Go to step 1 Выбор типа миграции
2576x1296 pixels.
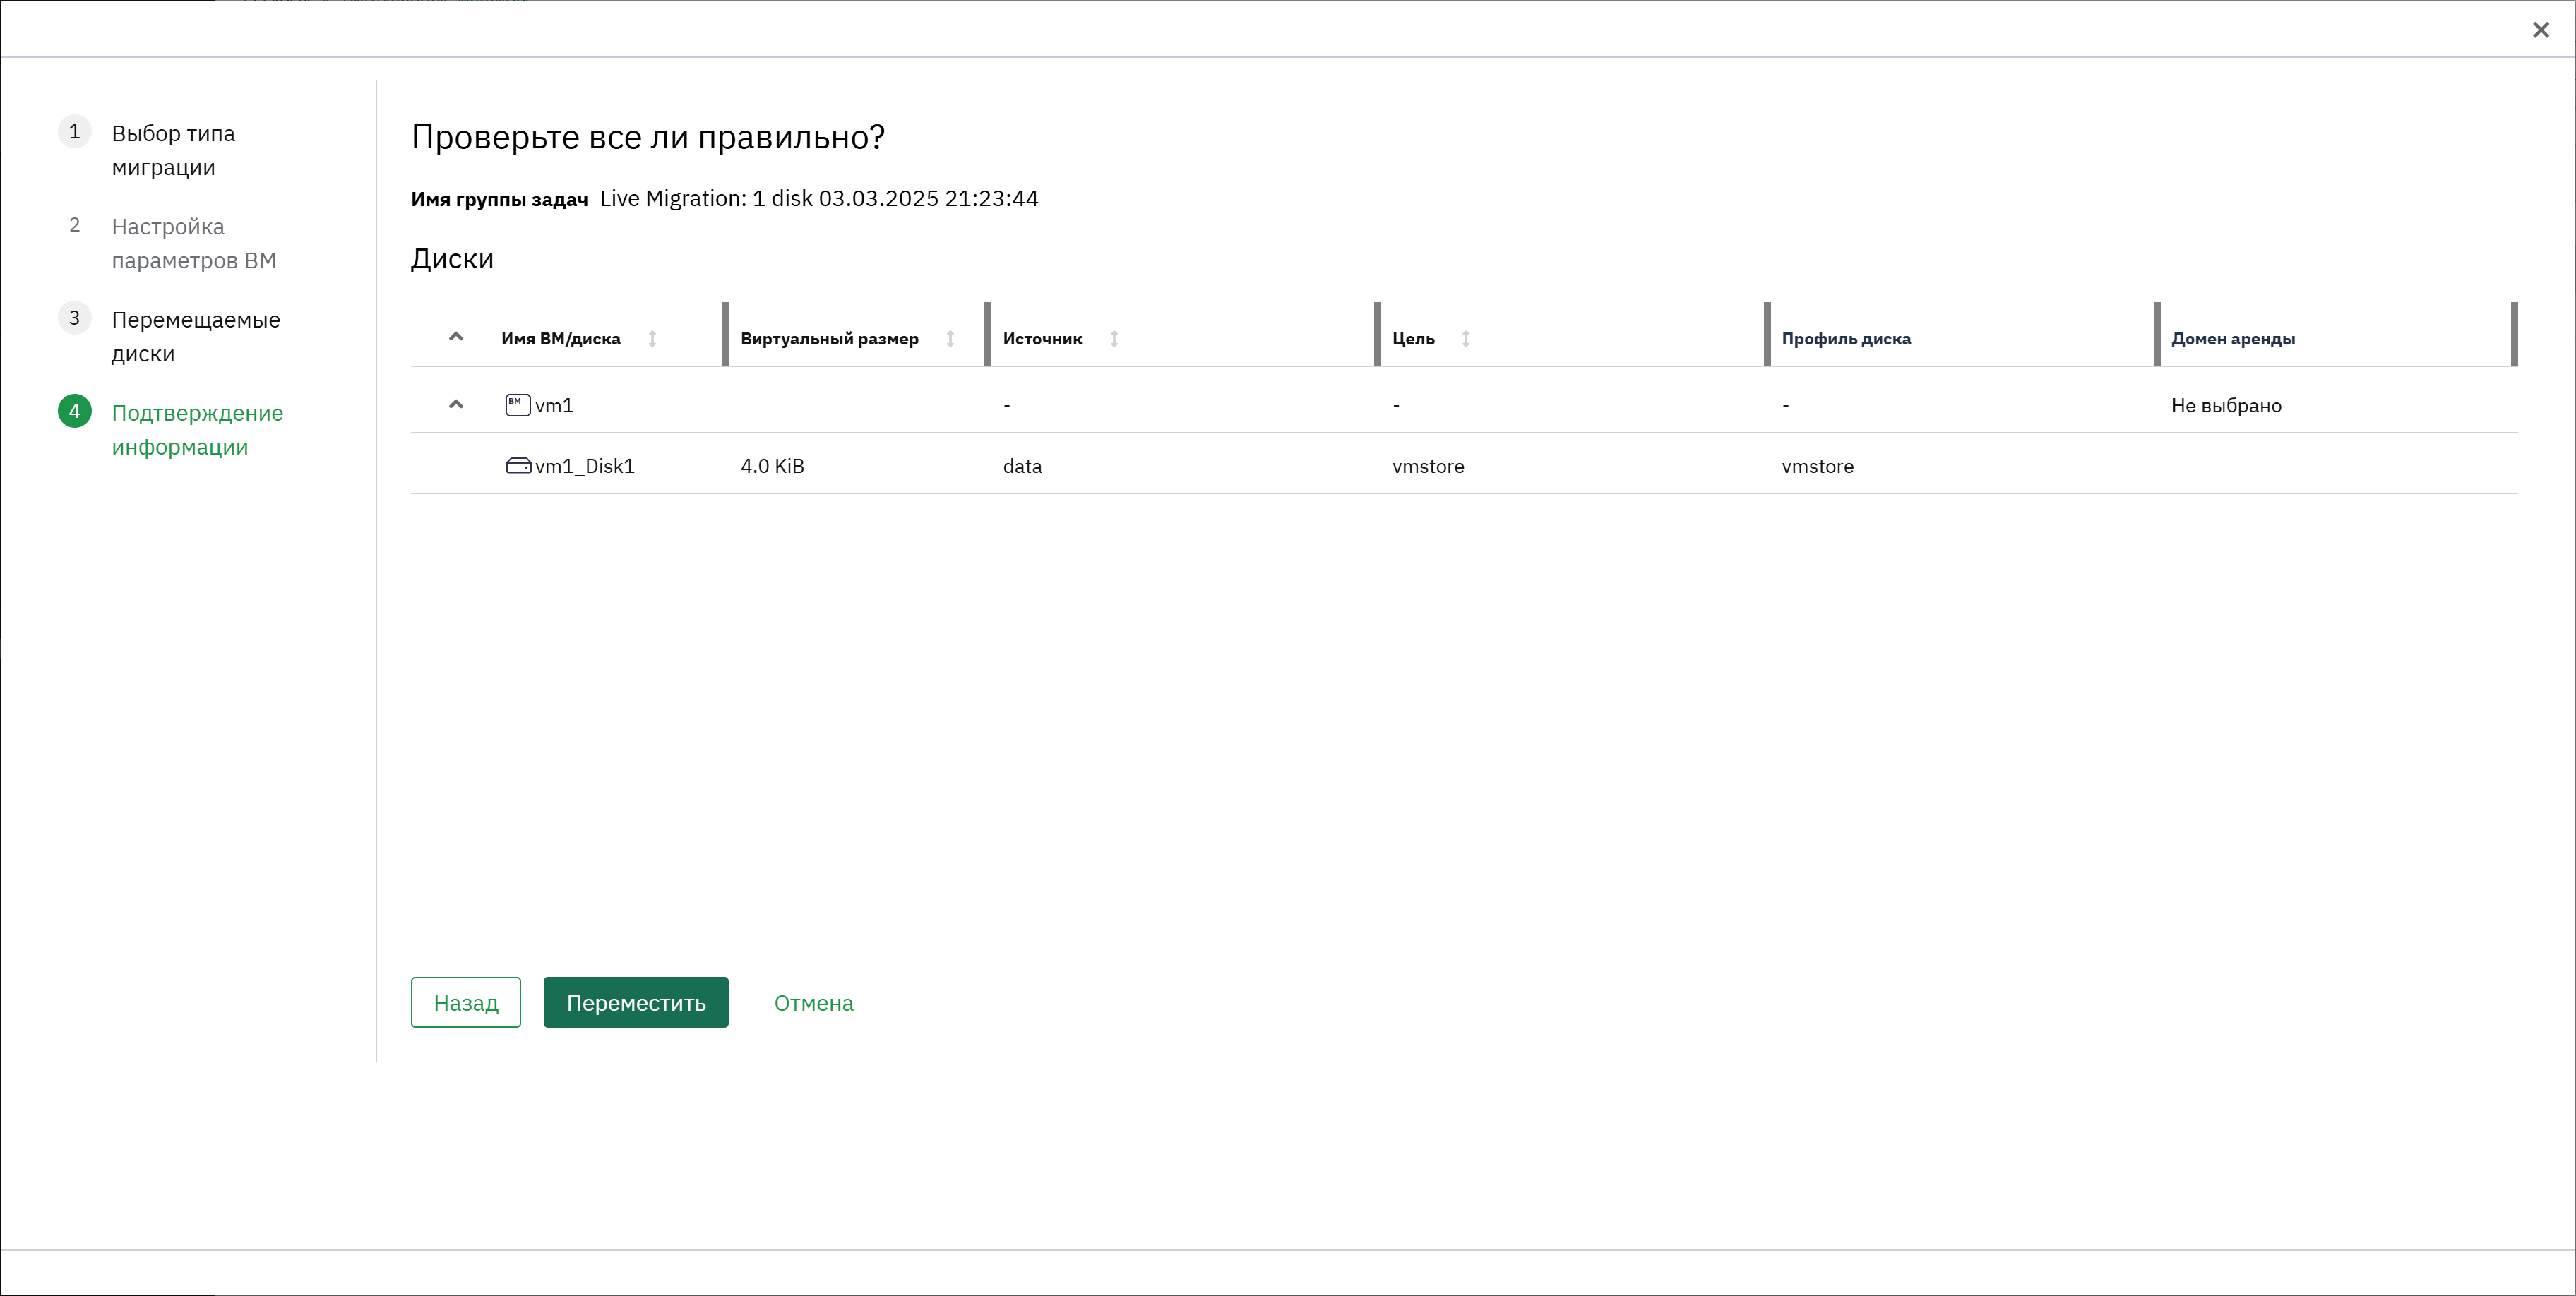click(x=173, y=150)
